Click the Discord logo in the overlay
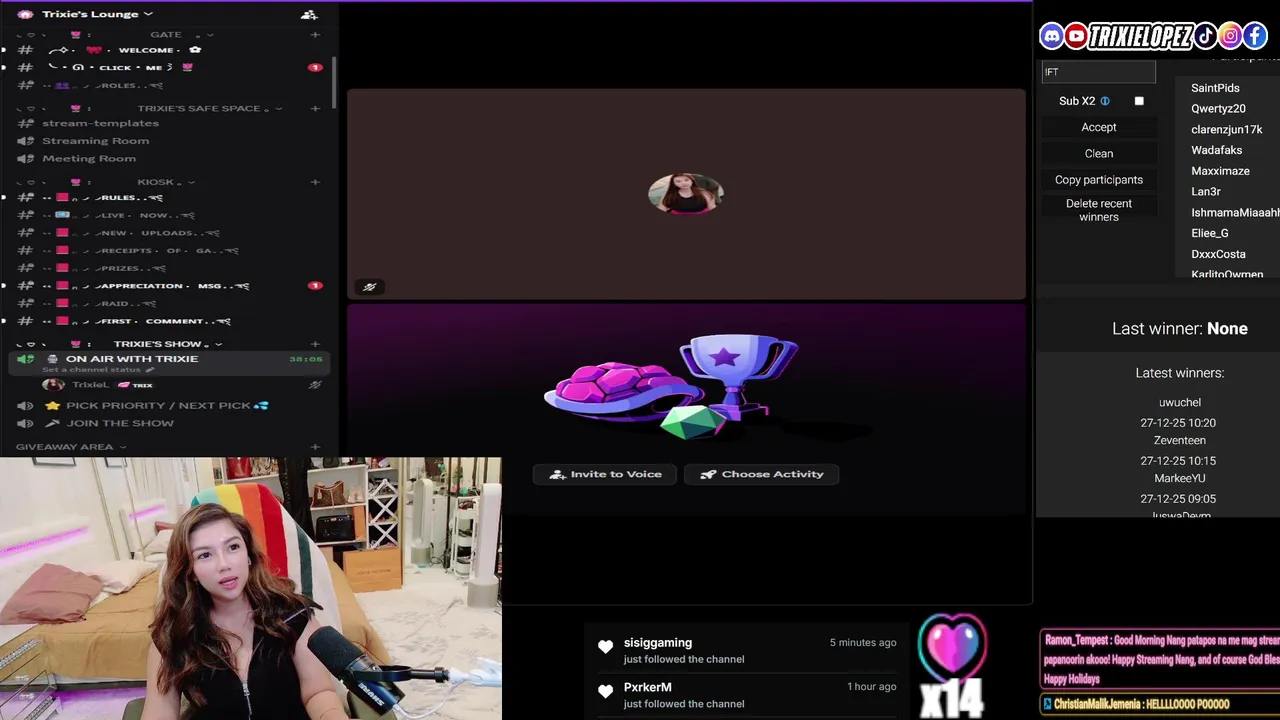Viewport: 1280px width, 720px height. coord(1051,37)
